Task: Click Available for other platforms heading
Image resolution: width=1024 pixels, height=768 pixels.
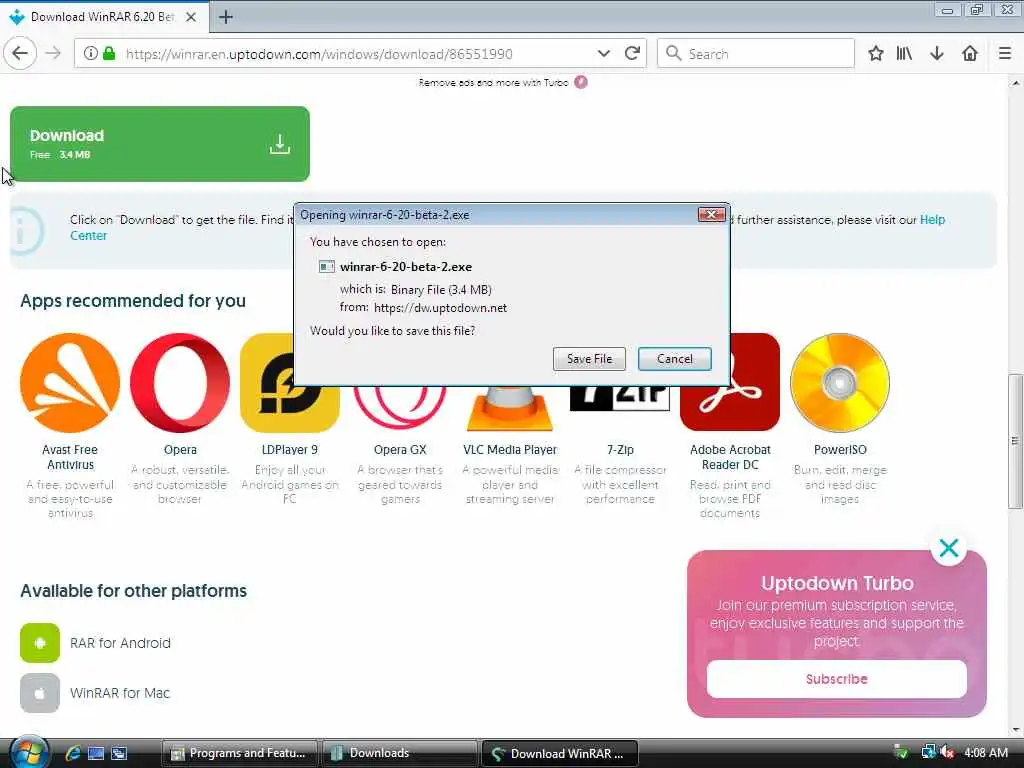Action: pos(133,590)
